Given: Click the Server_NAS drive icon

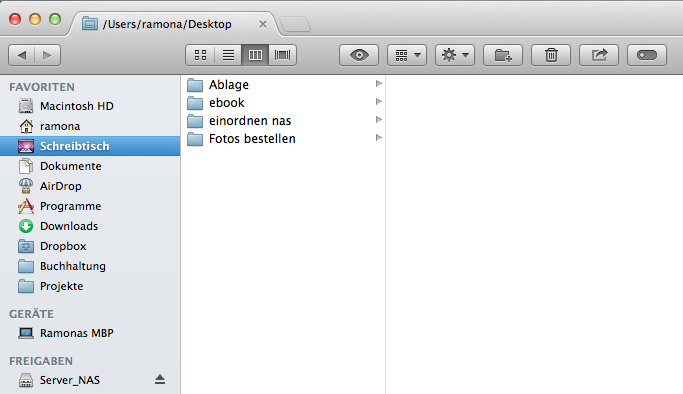Looking at the screenshot, I should tap(26, 380).
